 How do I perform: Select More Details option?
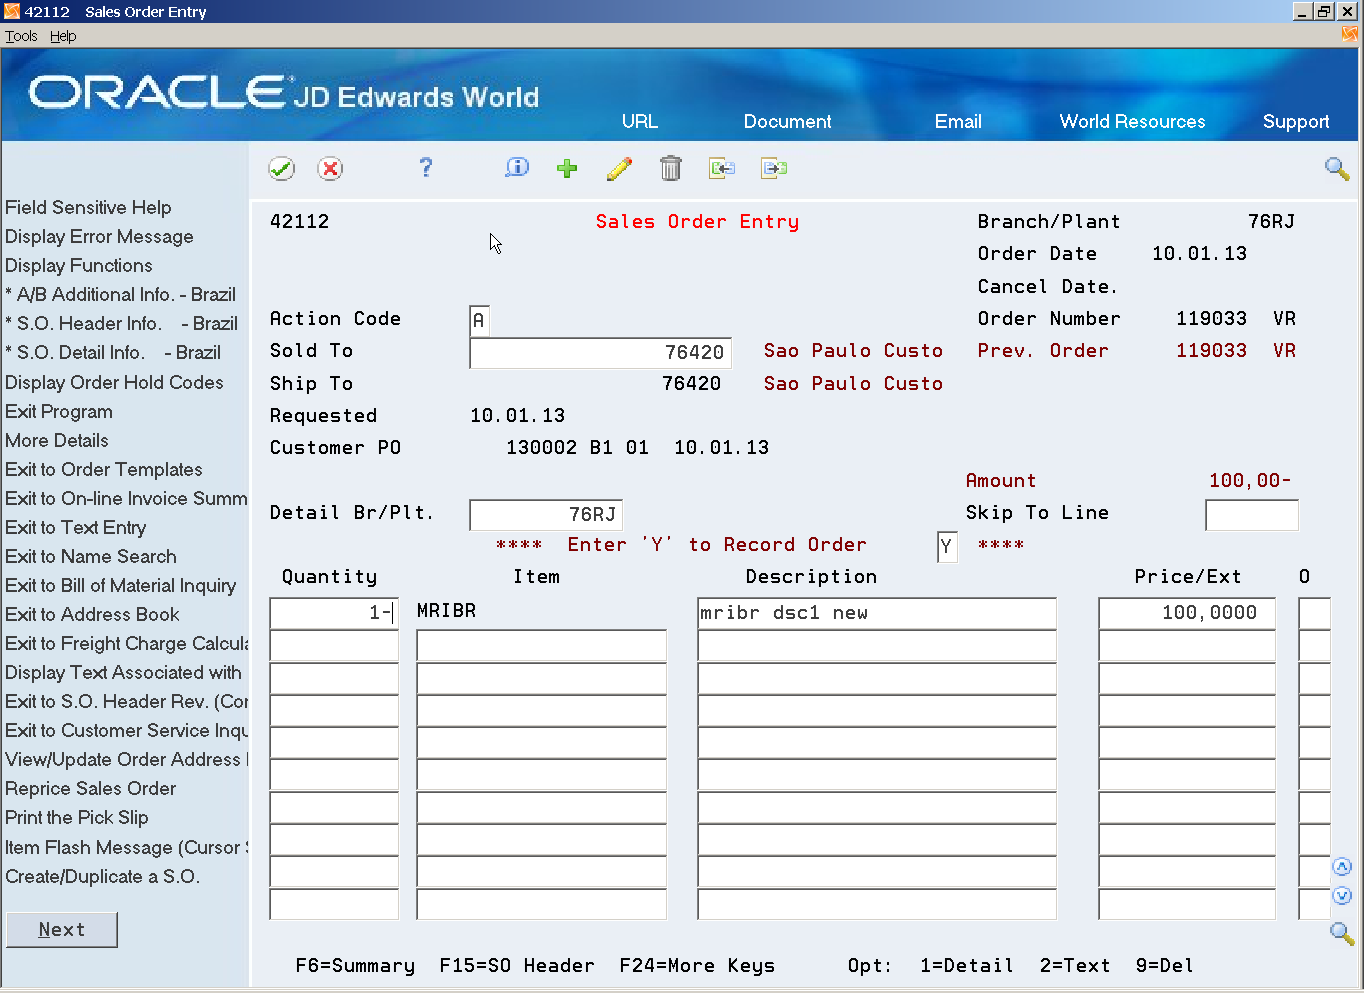point(57,440)
